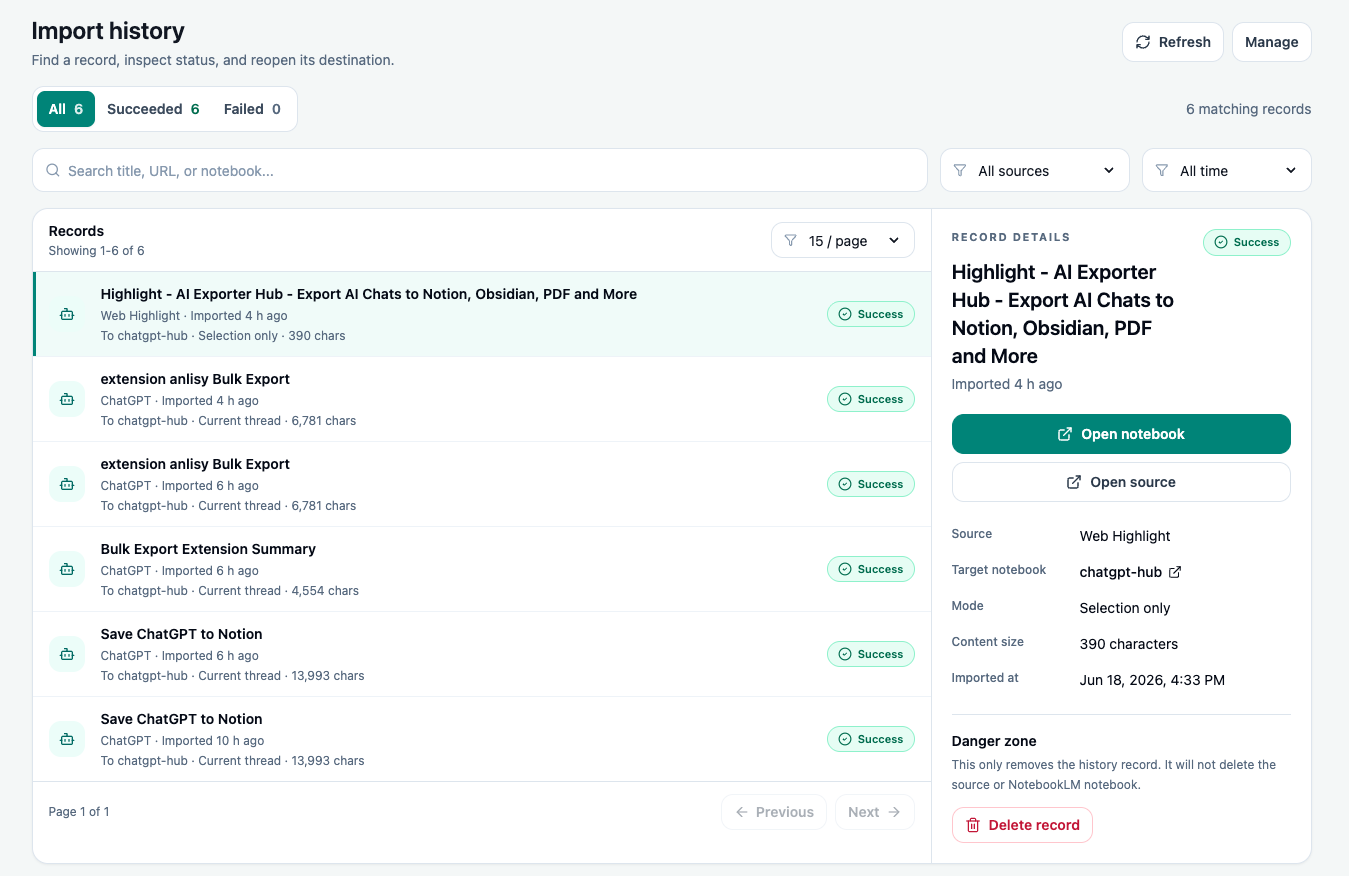This screenshot has height=876, width=1349.
Task: Go to the Next page
Action: pyautogui.click(x=874, y=812)
